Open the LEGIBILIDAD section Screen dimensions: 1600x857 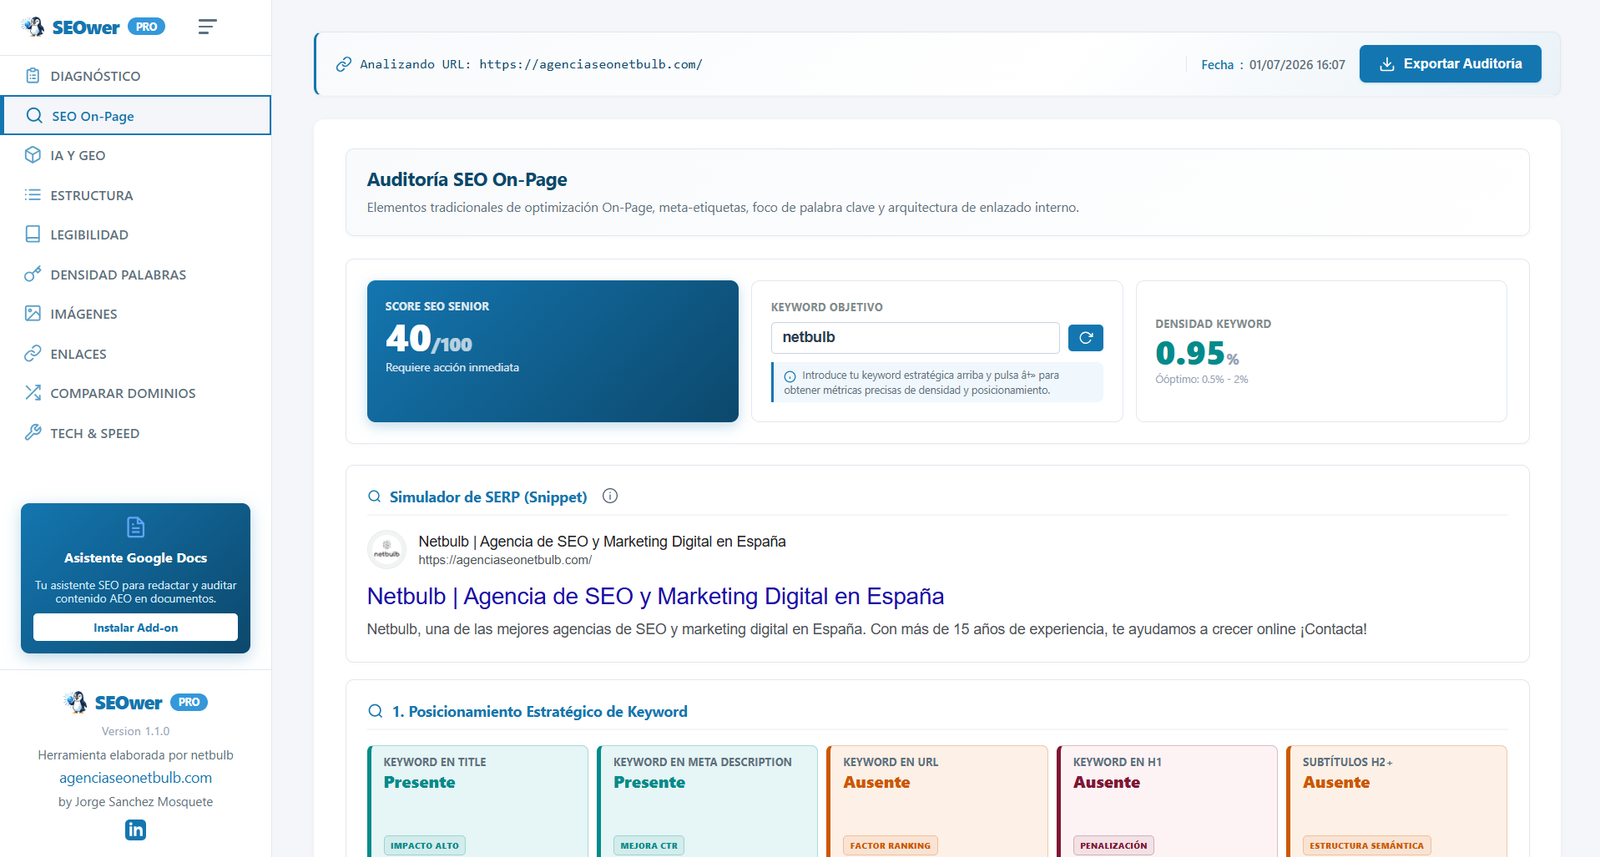coord(136,234)
